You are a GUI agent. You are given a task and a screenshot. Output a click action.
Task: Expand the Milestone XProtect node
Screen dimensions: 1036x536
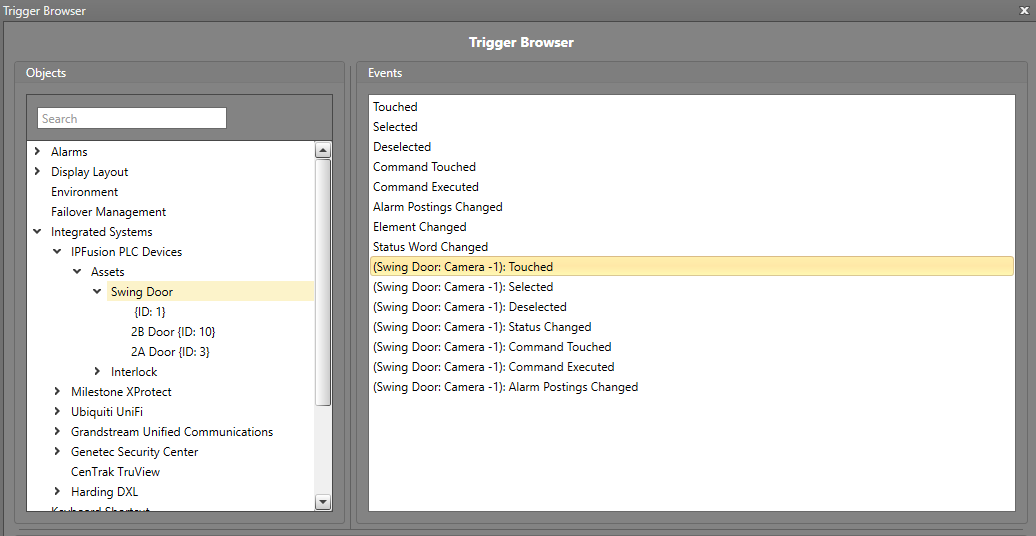pyautogui.click(x=57, y=392)
